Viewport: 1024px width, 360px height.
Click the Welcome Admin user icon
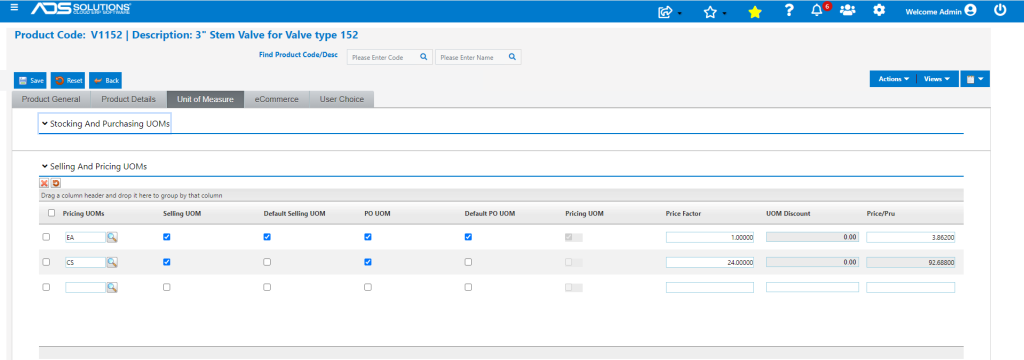970,10
